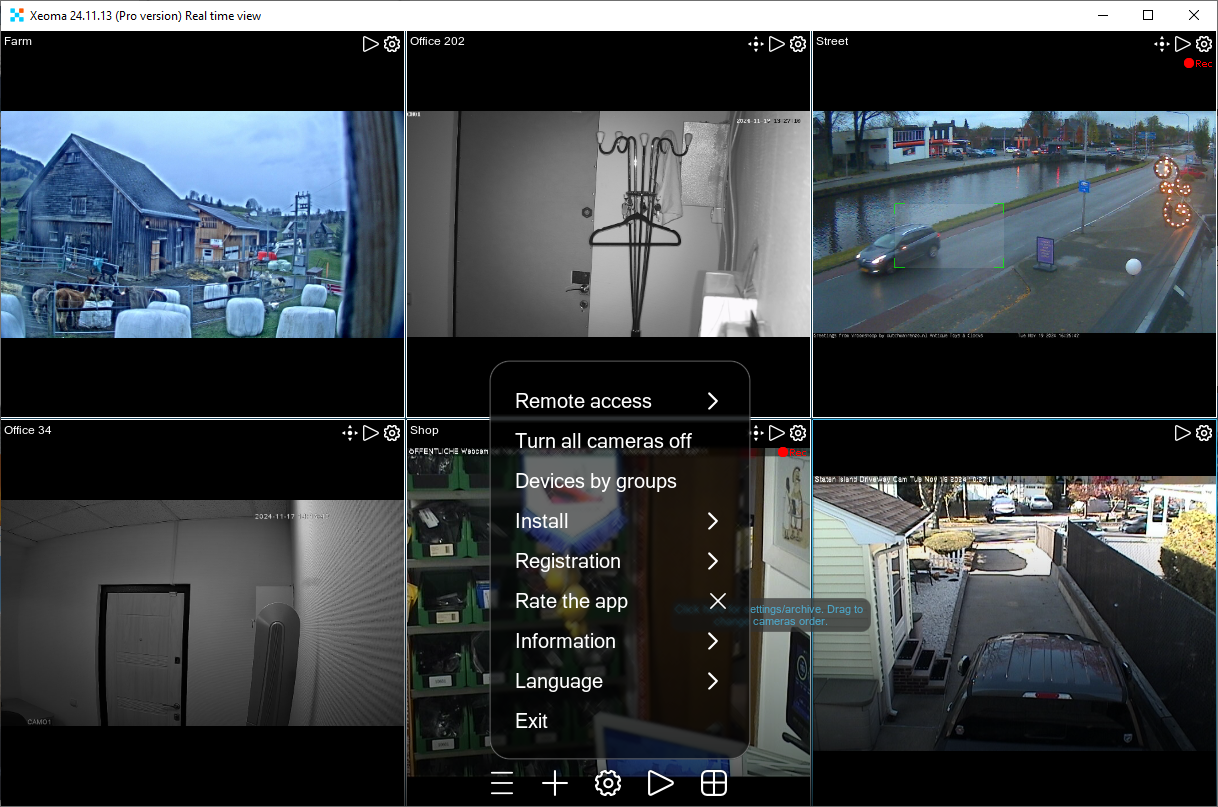This screenshot has width=1218, height=807.
Task: Open Office 34 camera settings gear
Action: coord(392,433)
